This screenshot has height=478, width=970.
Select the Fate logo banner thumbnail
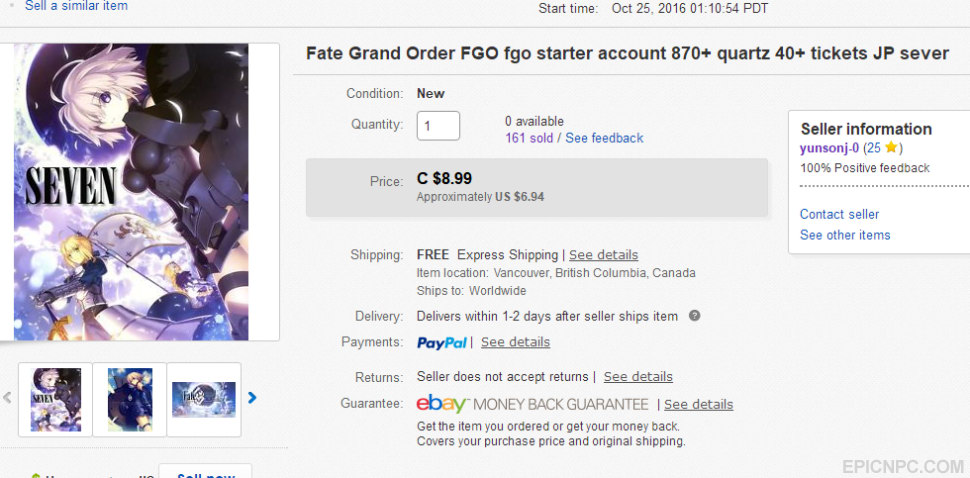pos(204,399)
